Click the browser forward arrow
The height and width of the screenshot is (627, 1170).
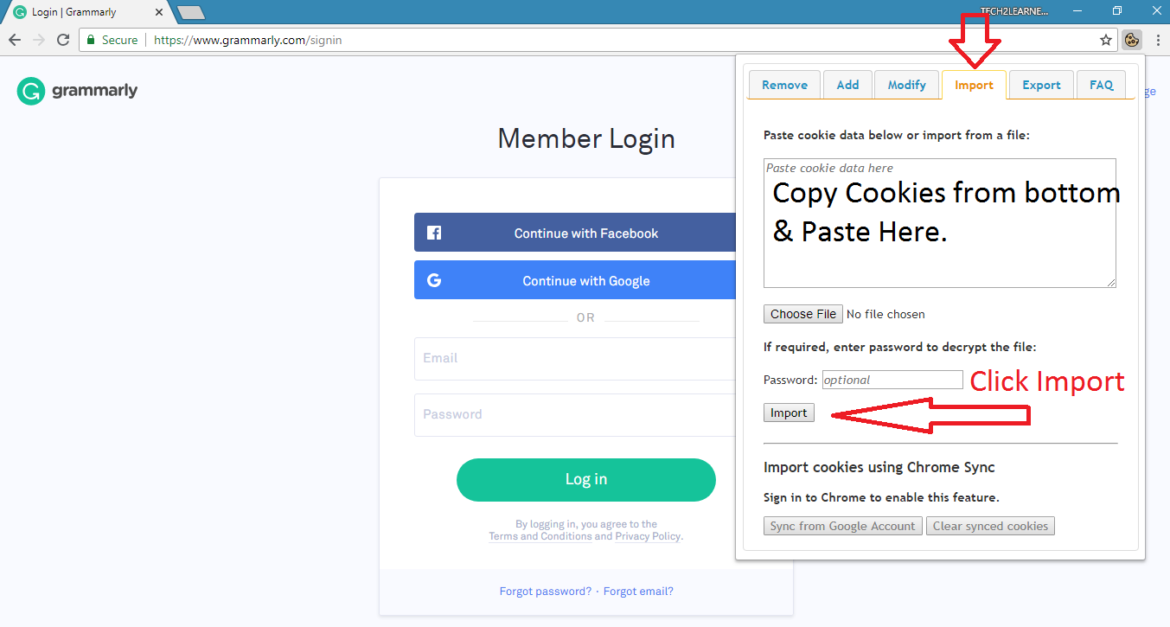click(x=39, y=40)
